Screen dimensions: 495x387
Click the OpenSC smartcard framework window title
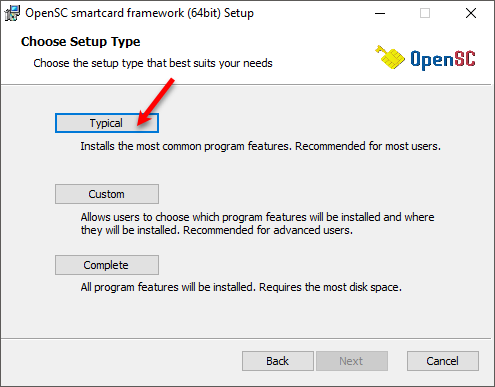139,13
